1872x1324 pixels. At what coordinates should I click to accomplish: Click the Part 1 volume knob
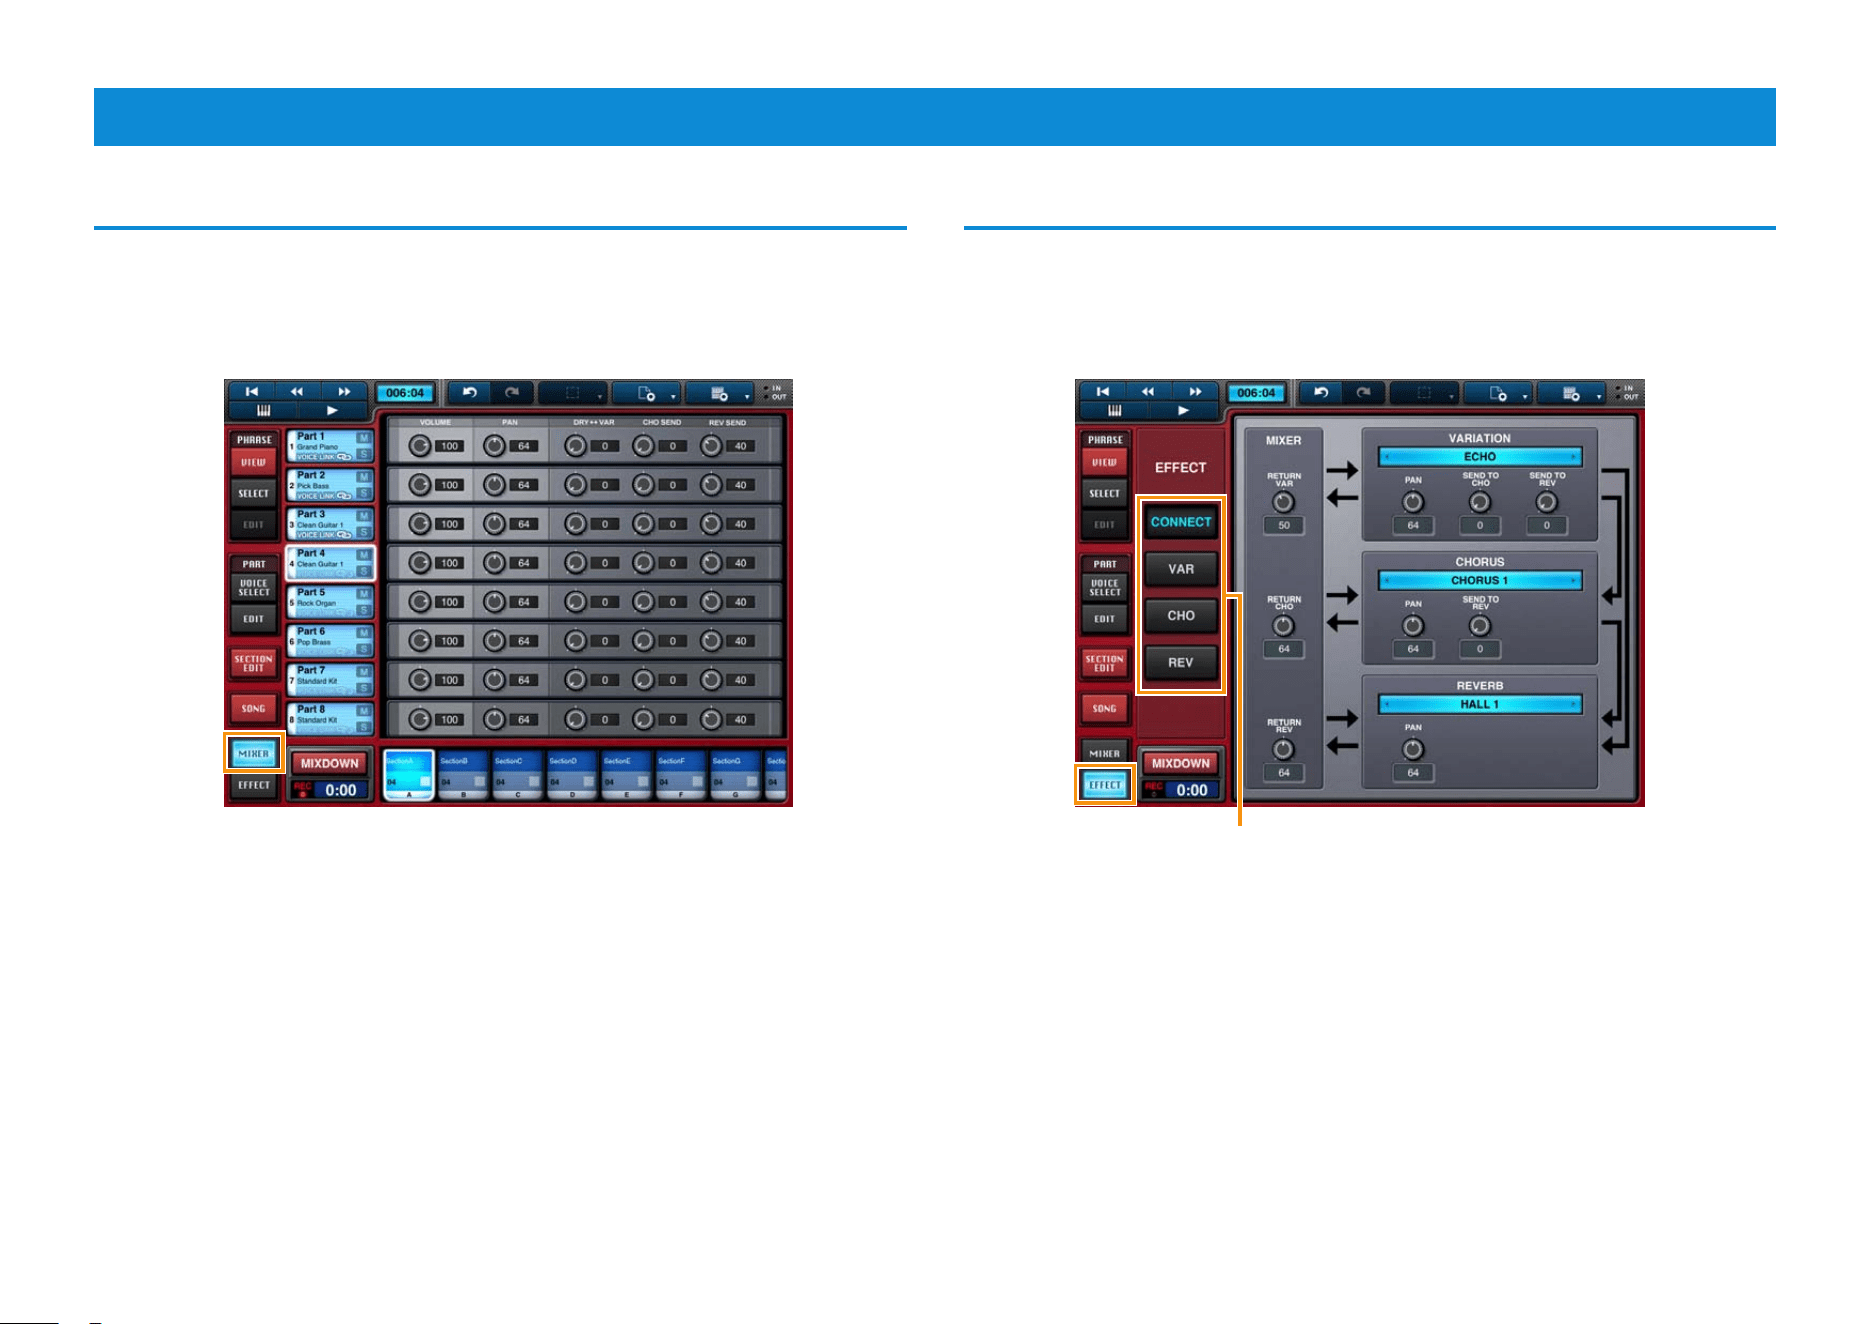[x=420, y=446]
